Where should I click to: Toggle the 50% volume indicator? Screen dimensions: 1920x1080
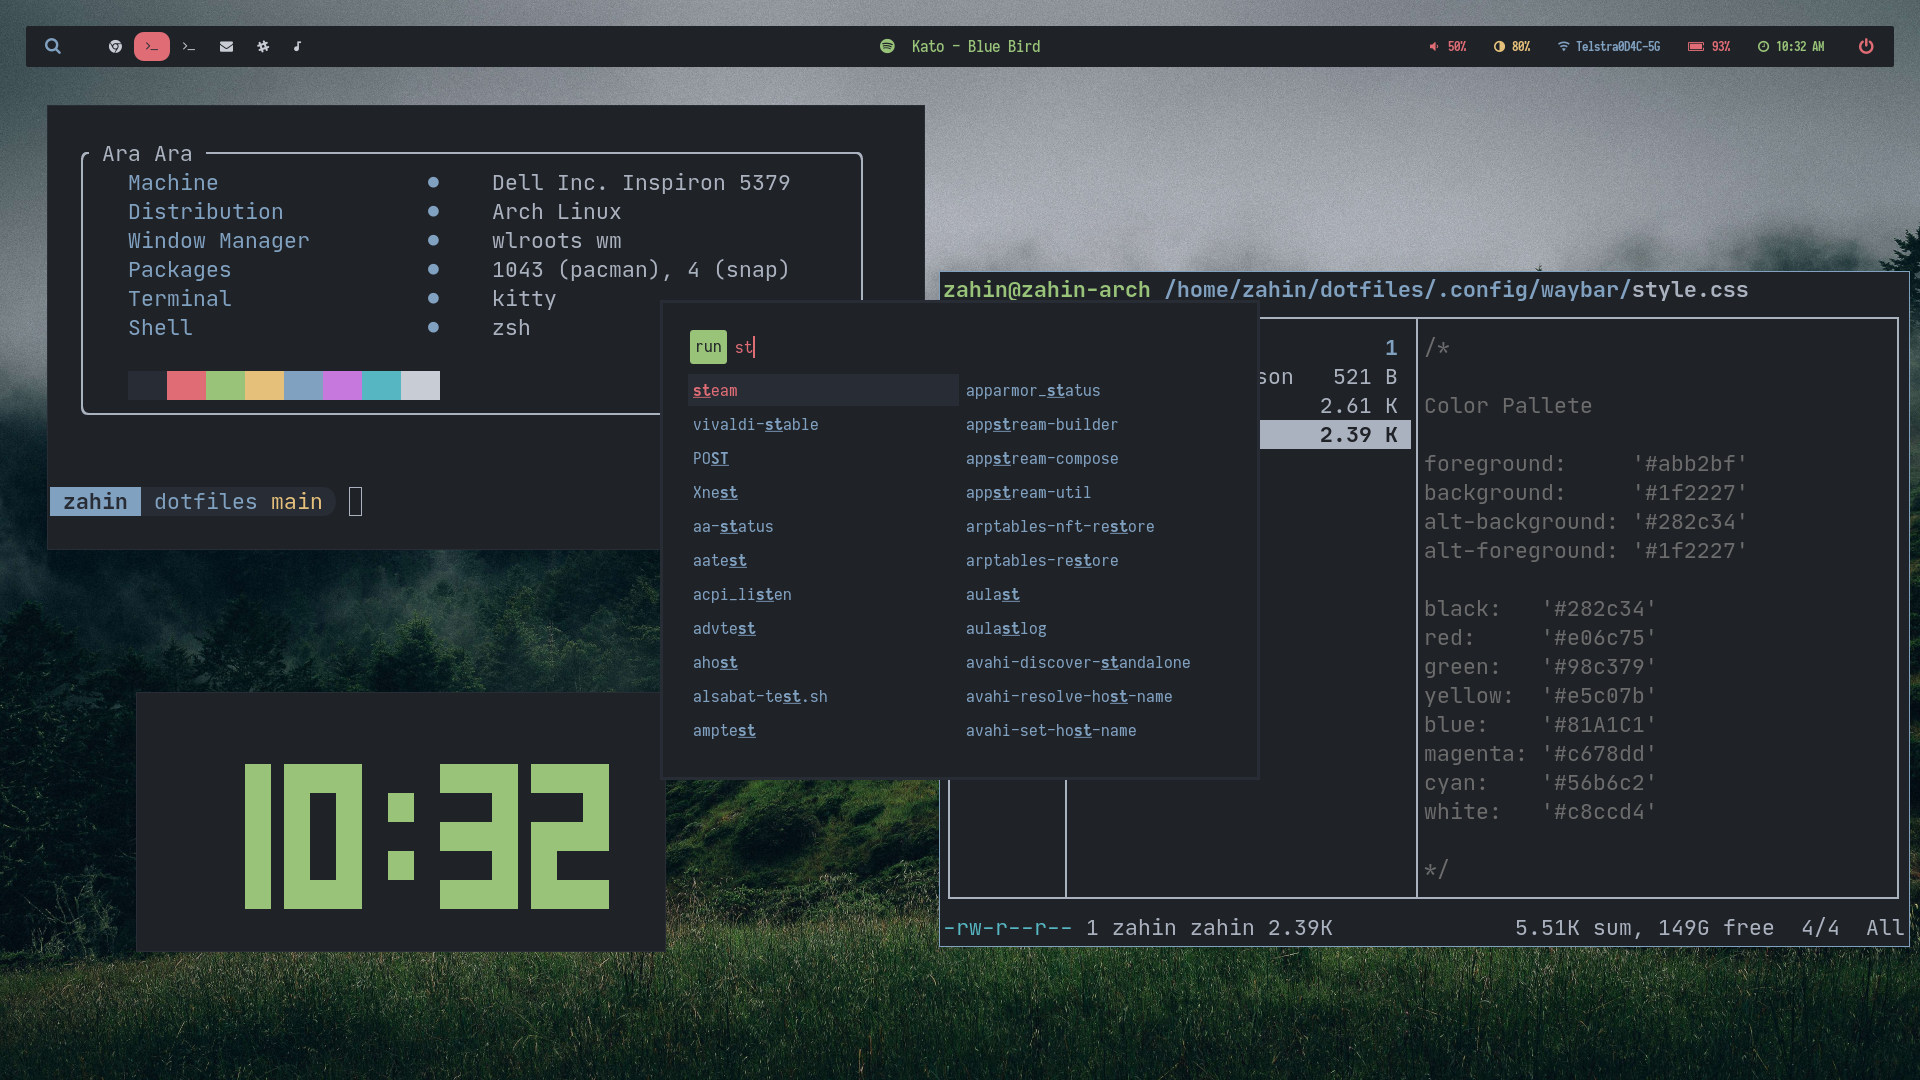(x=1447, y=46)
